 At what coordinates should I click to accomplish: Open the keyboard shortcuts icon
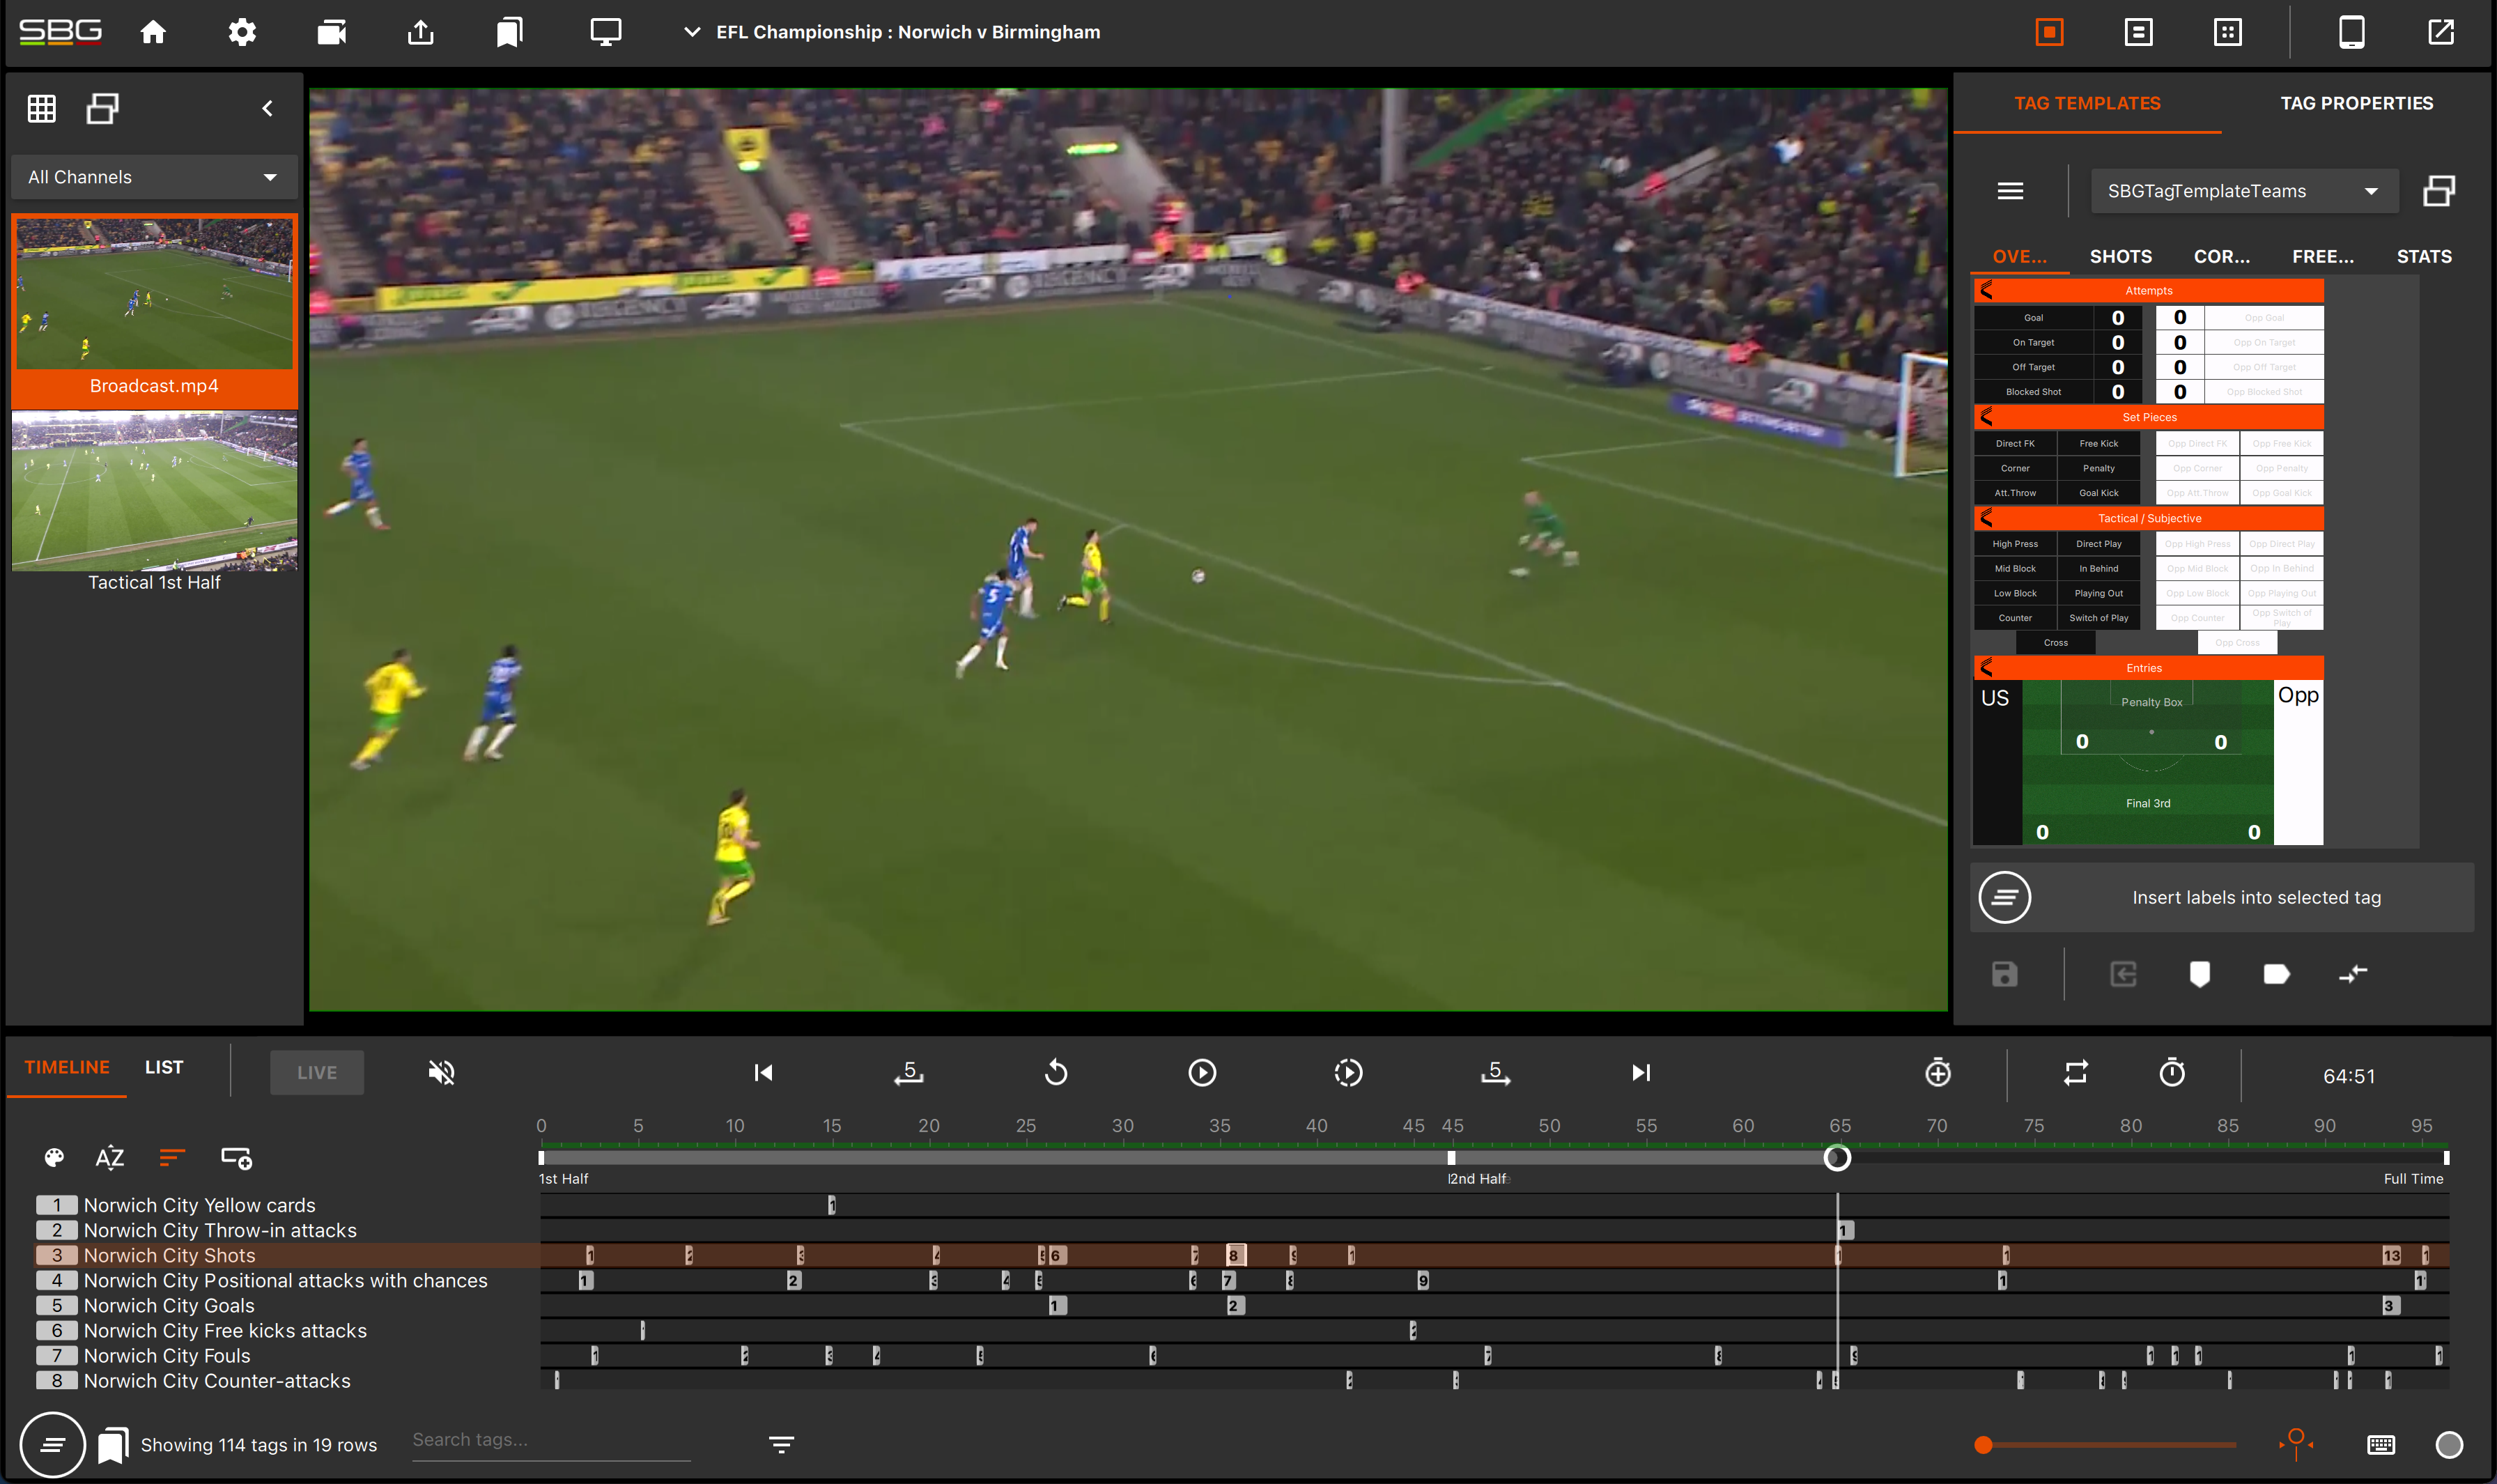coord(2381,1444)
